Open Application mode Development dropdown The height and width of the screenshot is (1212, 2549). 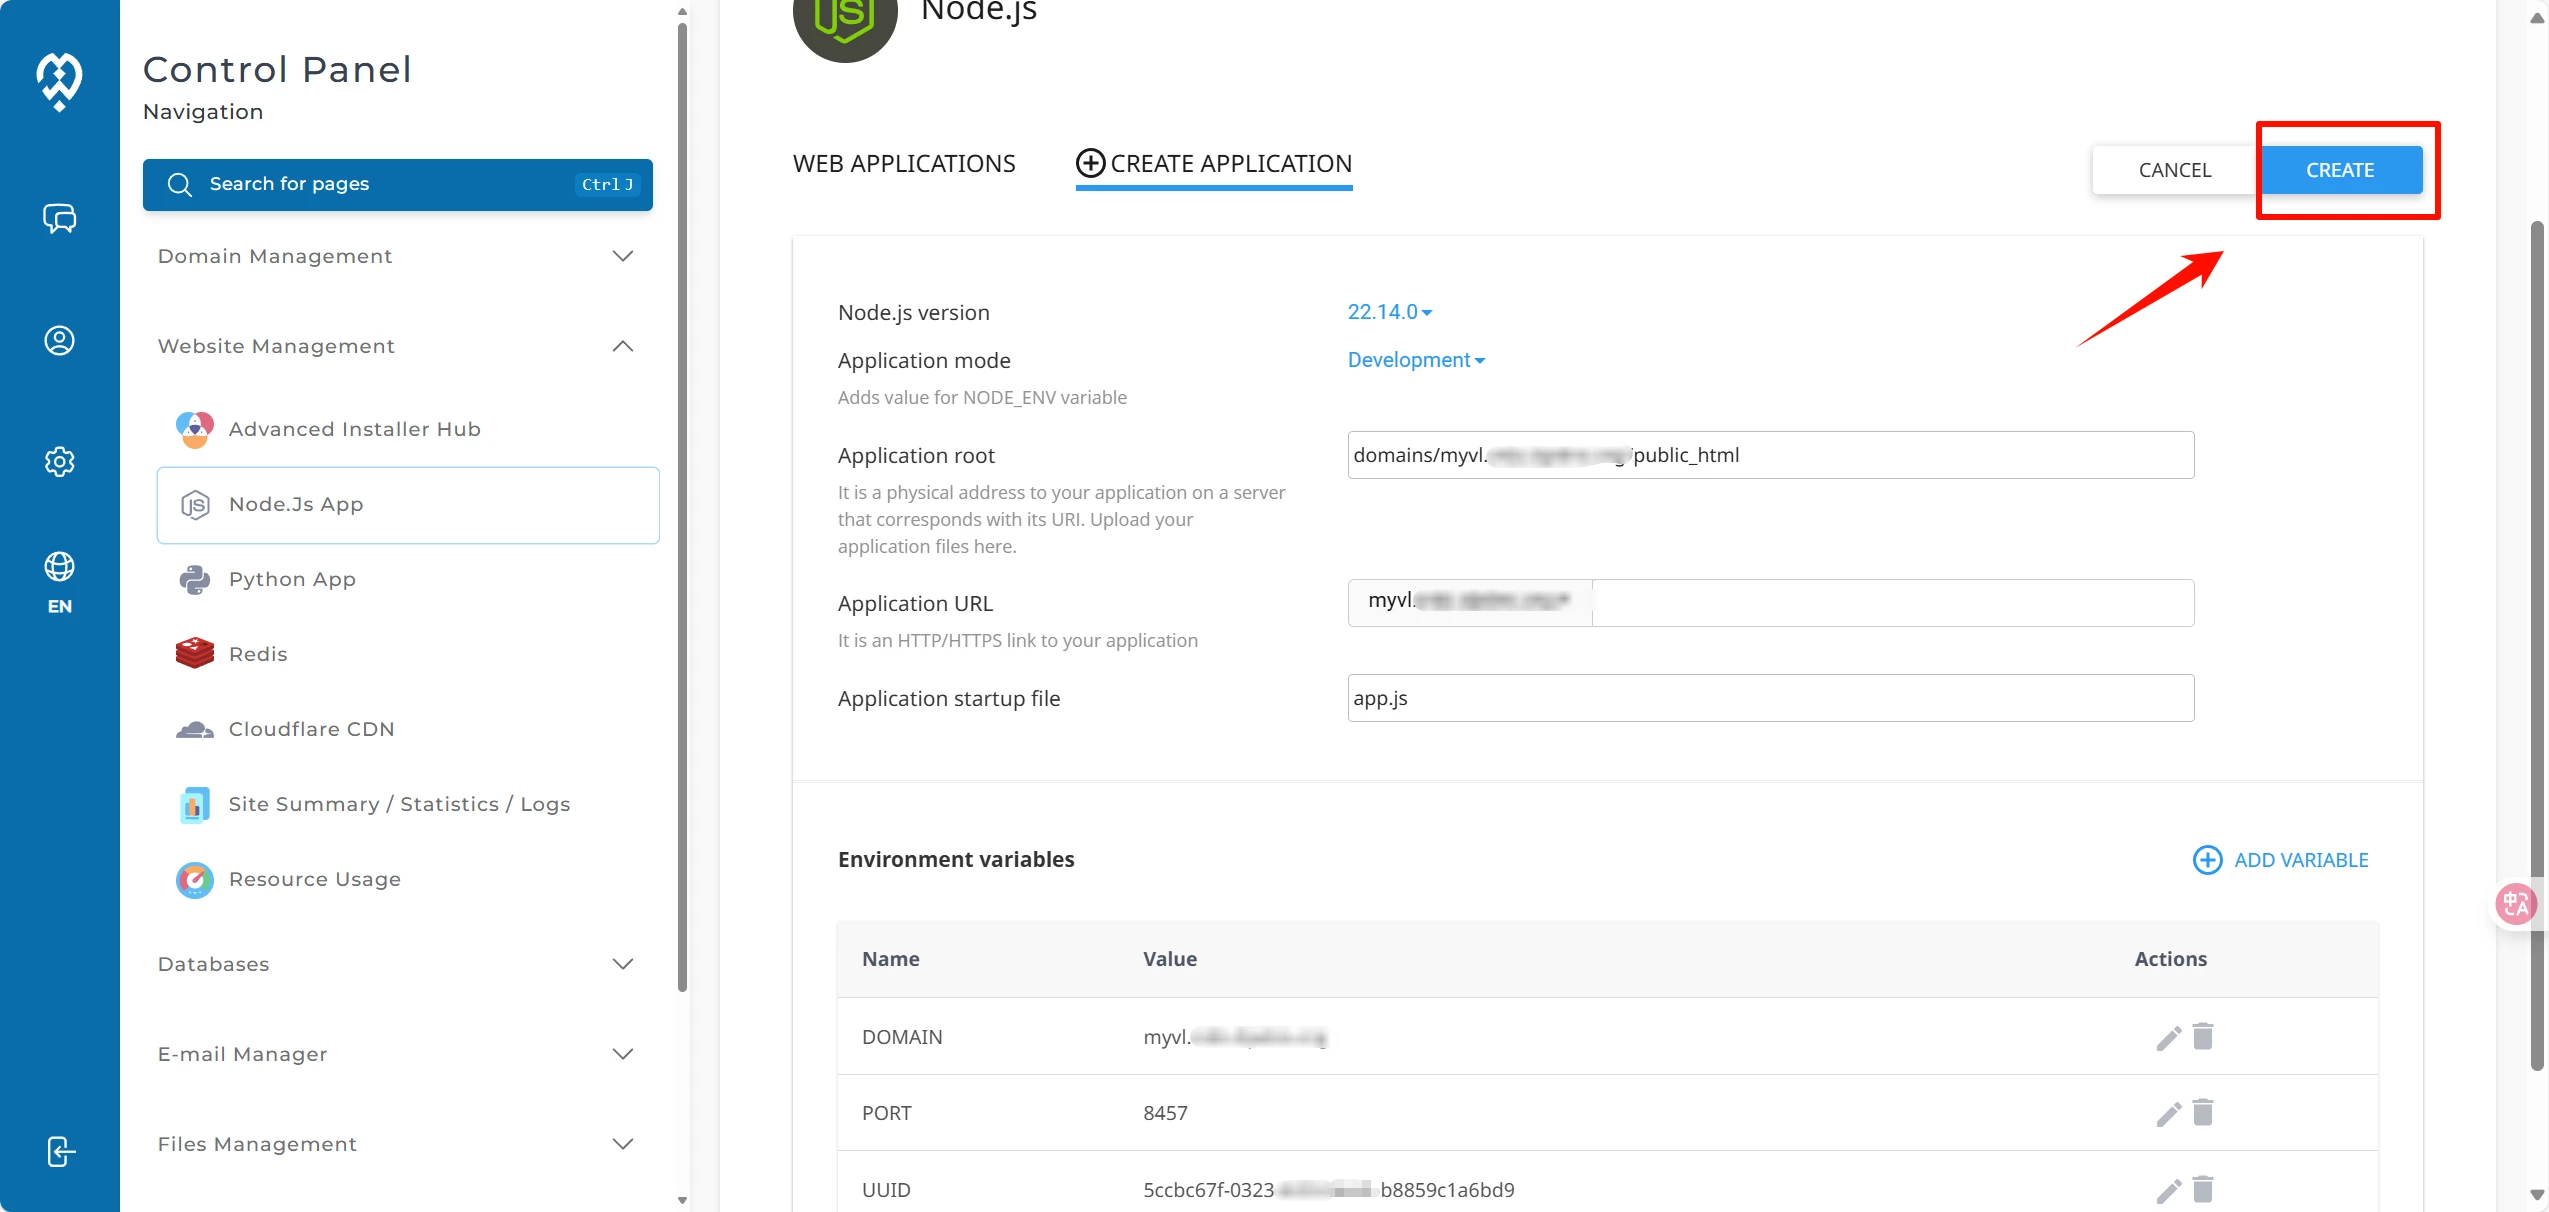point(1415,360)
